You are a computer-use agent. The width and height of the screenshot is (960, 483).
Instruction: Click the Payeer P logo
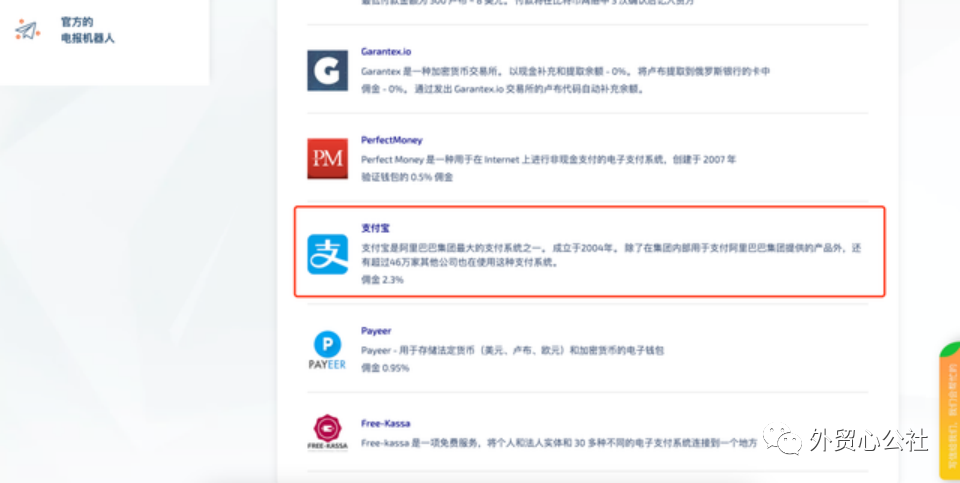328,350
